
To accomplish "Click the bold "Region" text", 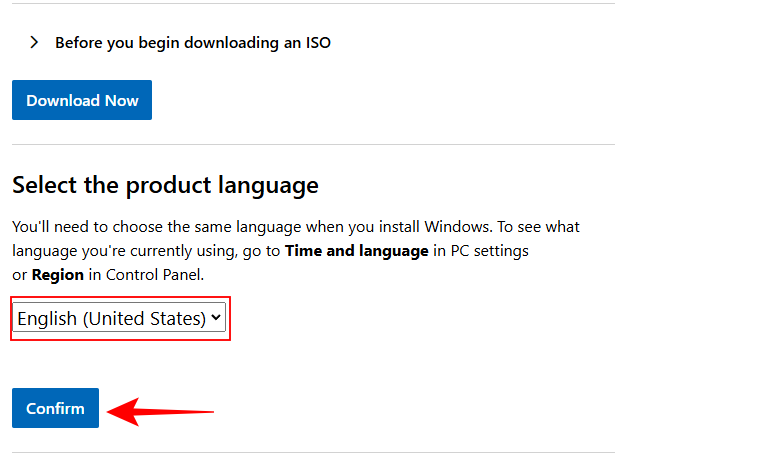I will click(58, 274).
